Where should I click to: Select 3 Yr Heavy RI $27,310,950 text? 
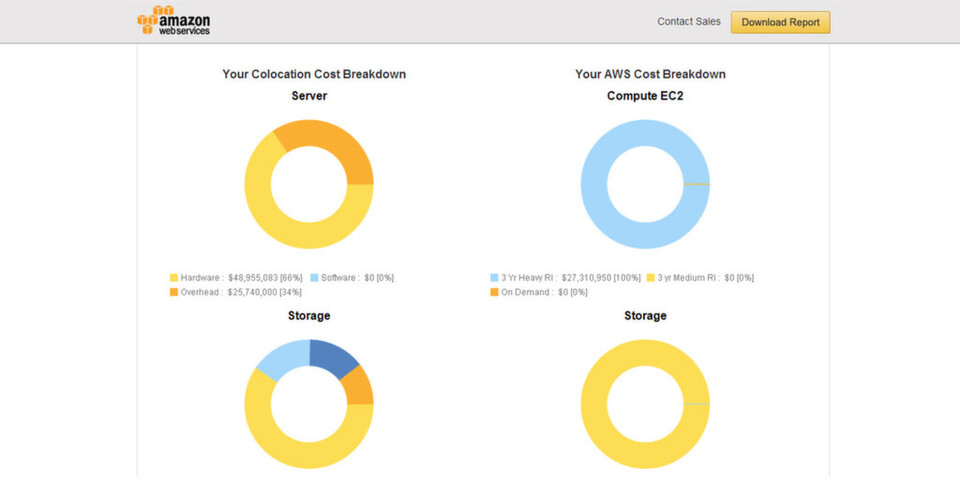tap(571, 278)
